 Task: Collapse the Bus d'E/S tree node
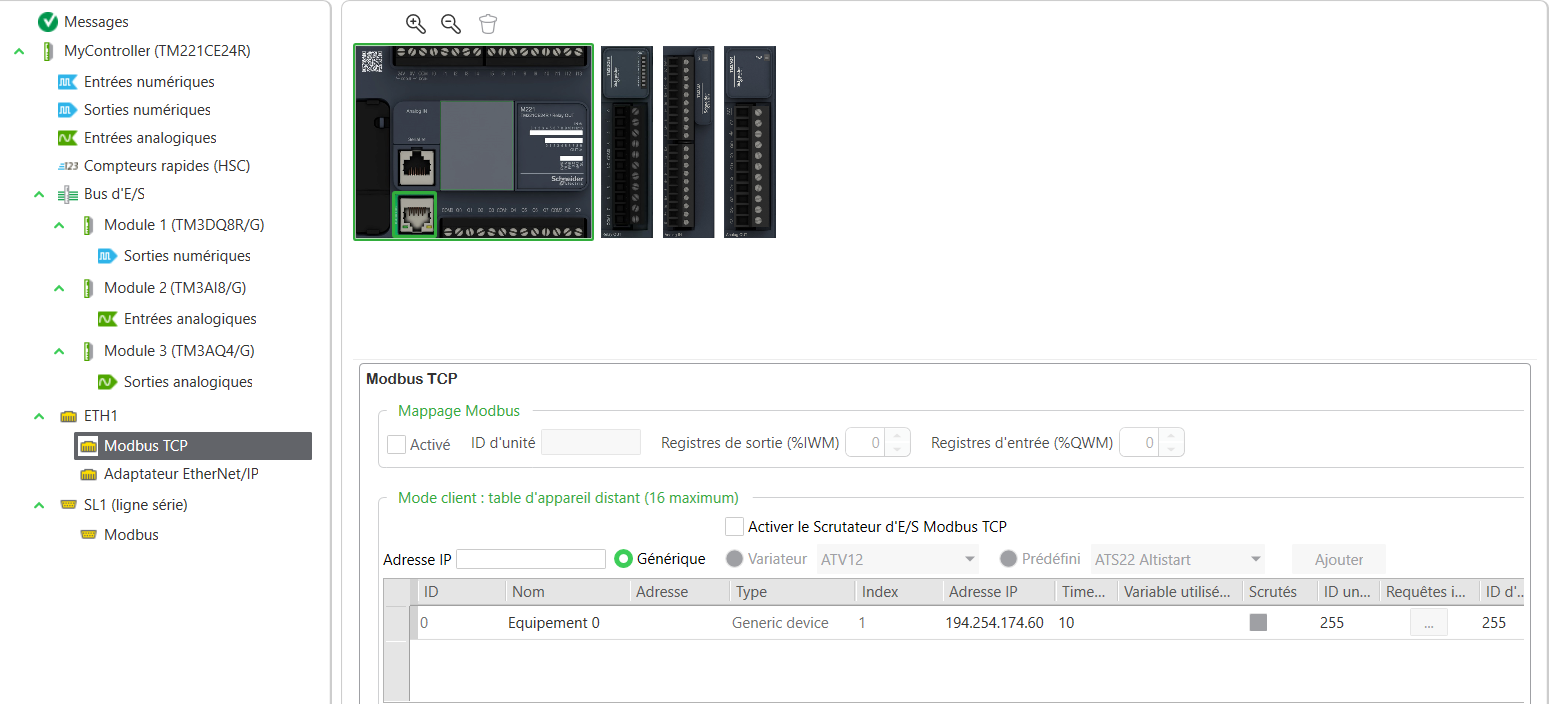tap(39, 194)
